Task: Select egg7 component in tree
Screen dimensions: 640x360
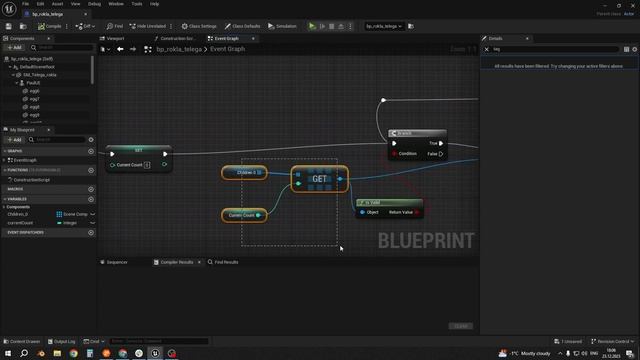Action: (x=34, y=99)
